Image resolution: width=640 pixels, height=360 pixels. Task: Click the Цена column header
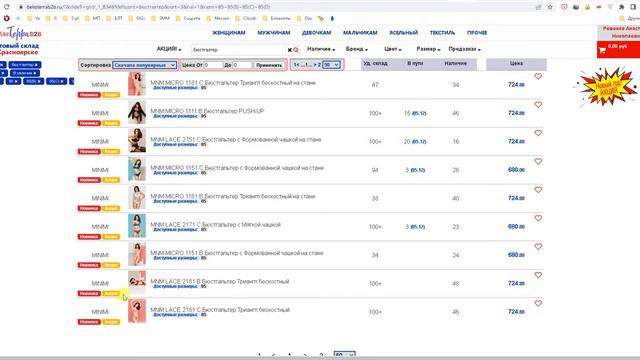[x=516, y=64]
